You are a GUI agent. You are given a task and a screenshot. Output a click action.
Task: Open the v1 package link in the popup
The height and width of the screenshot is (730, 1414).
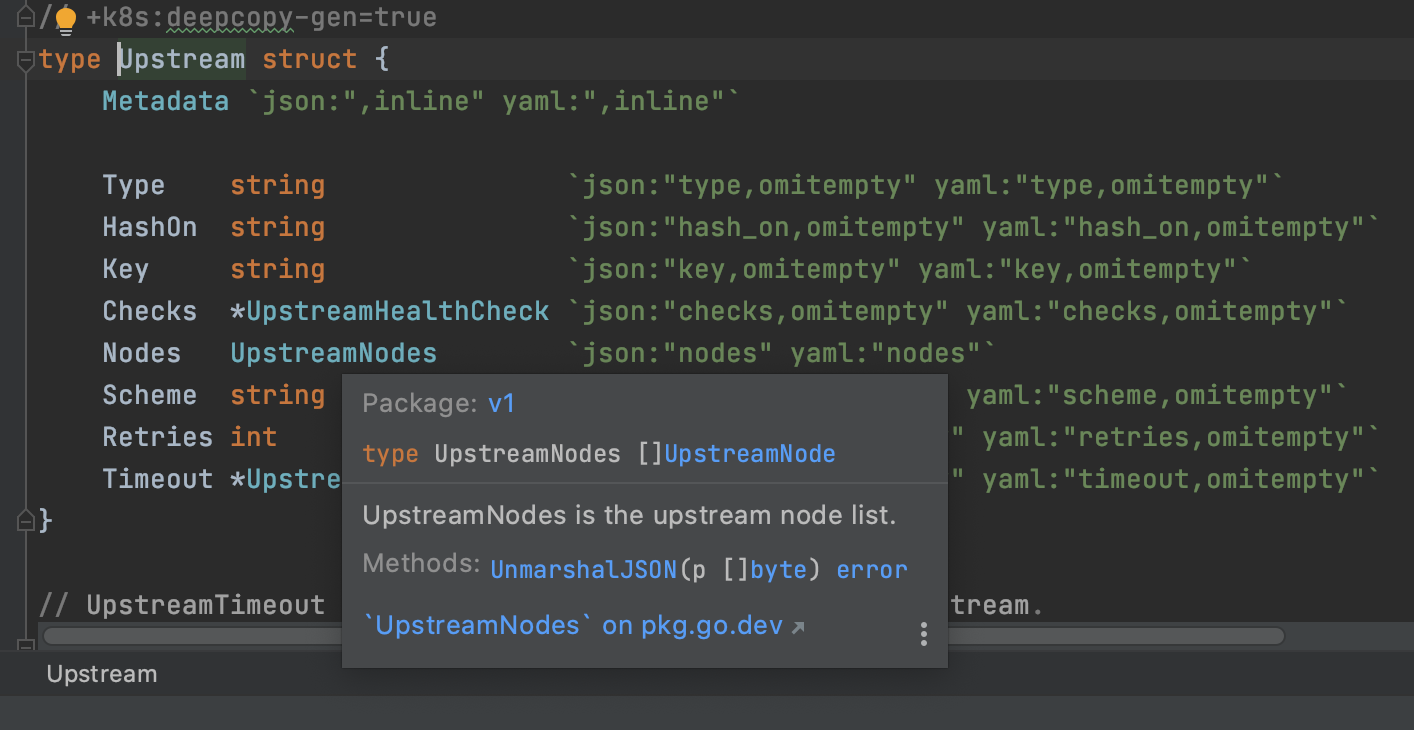pyautogui.click(x=501, y=403)
